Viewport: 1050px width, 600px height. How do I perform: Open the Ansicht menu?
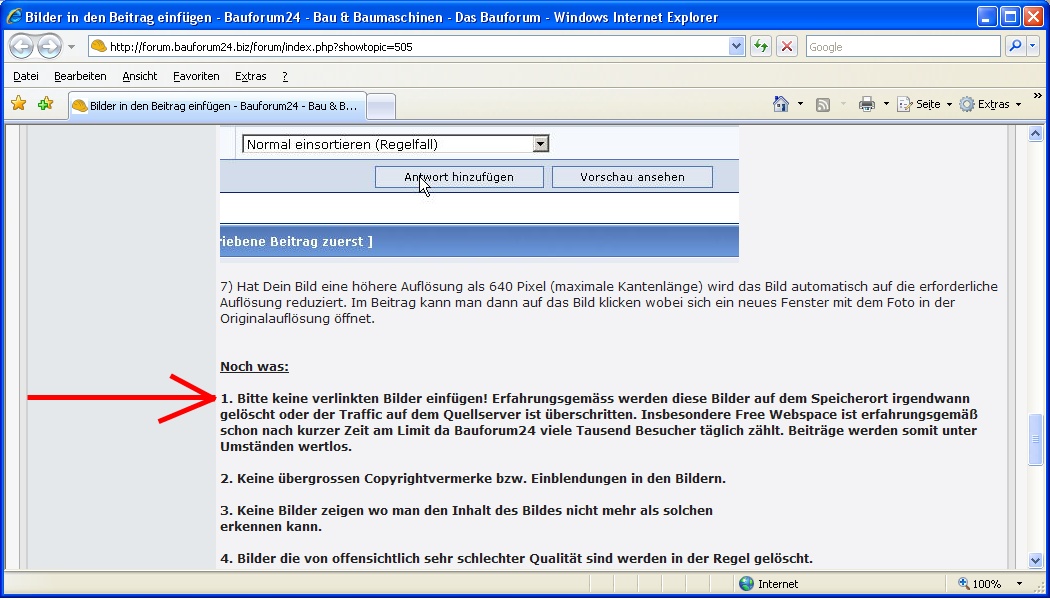tap(140, 76)
